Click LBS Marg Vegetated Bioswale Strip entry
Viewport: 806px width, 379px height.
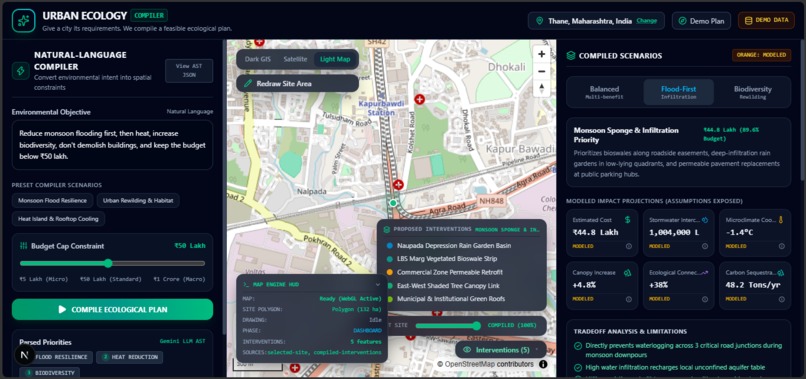point(447,259)
